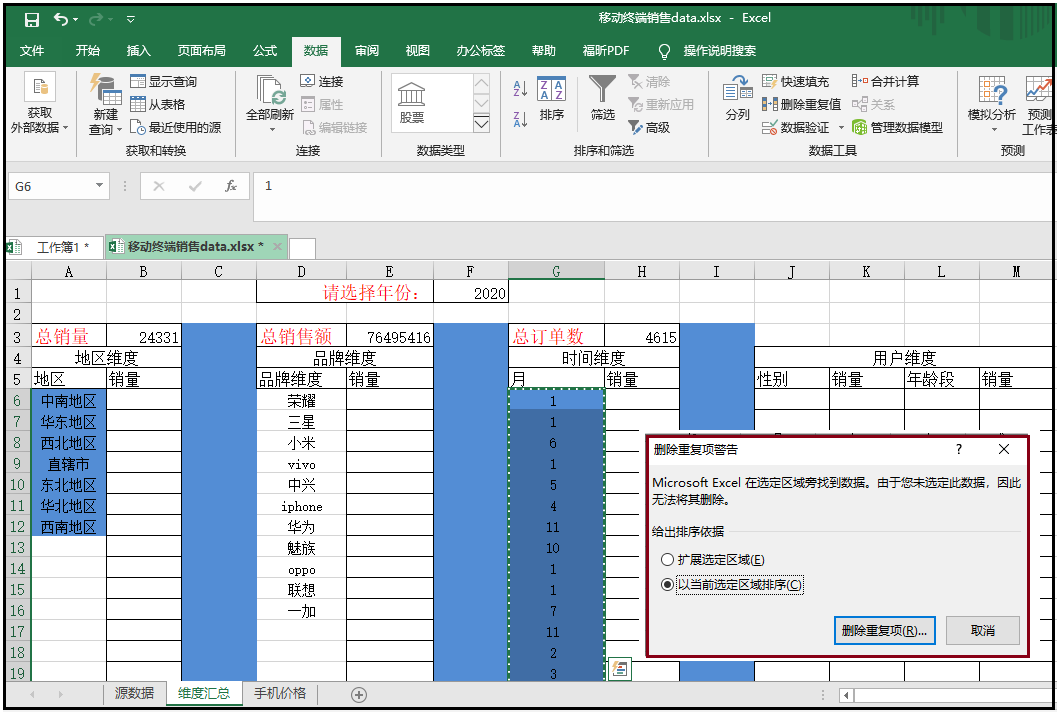Open the 办公标签 tab

[x=481, y=51]
